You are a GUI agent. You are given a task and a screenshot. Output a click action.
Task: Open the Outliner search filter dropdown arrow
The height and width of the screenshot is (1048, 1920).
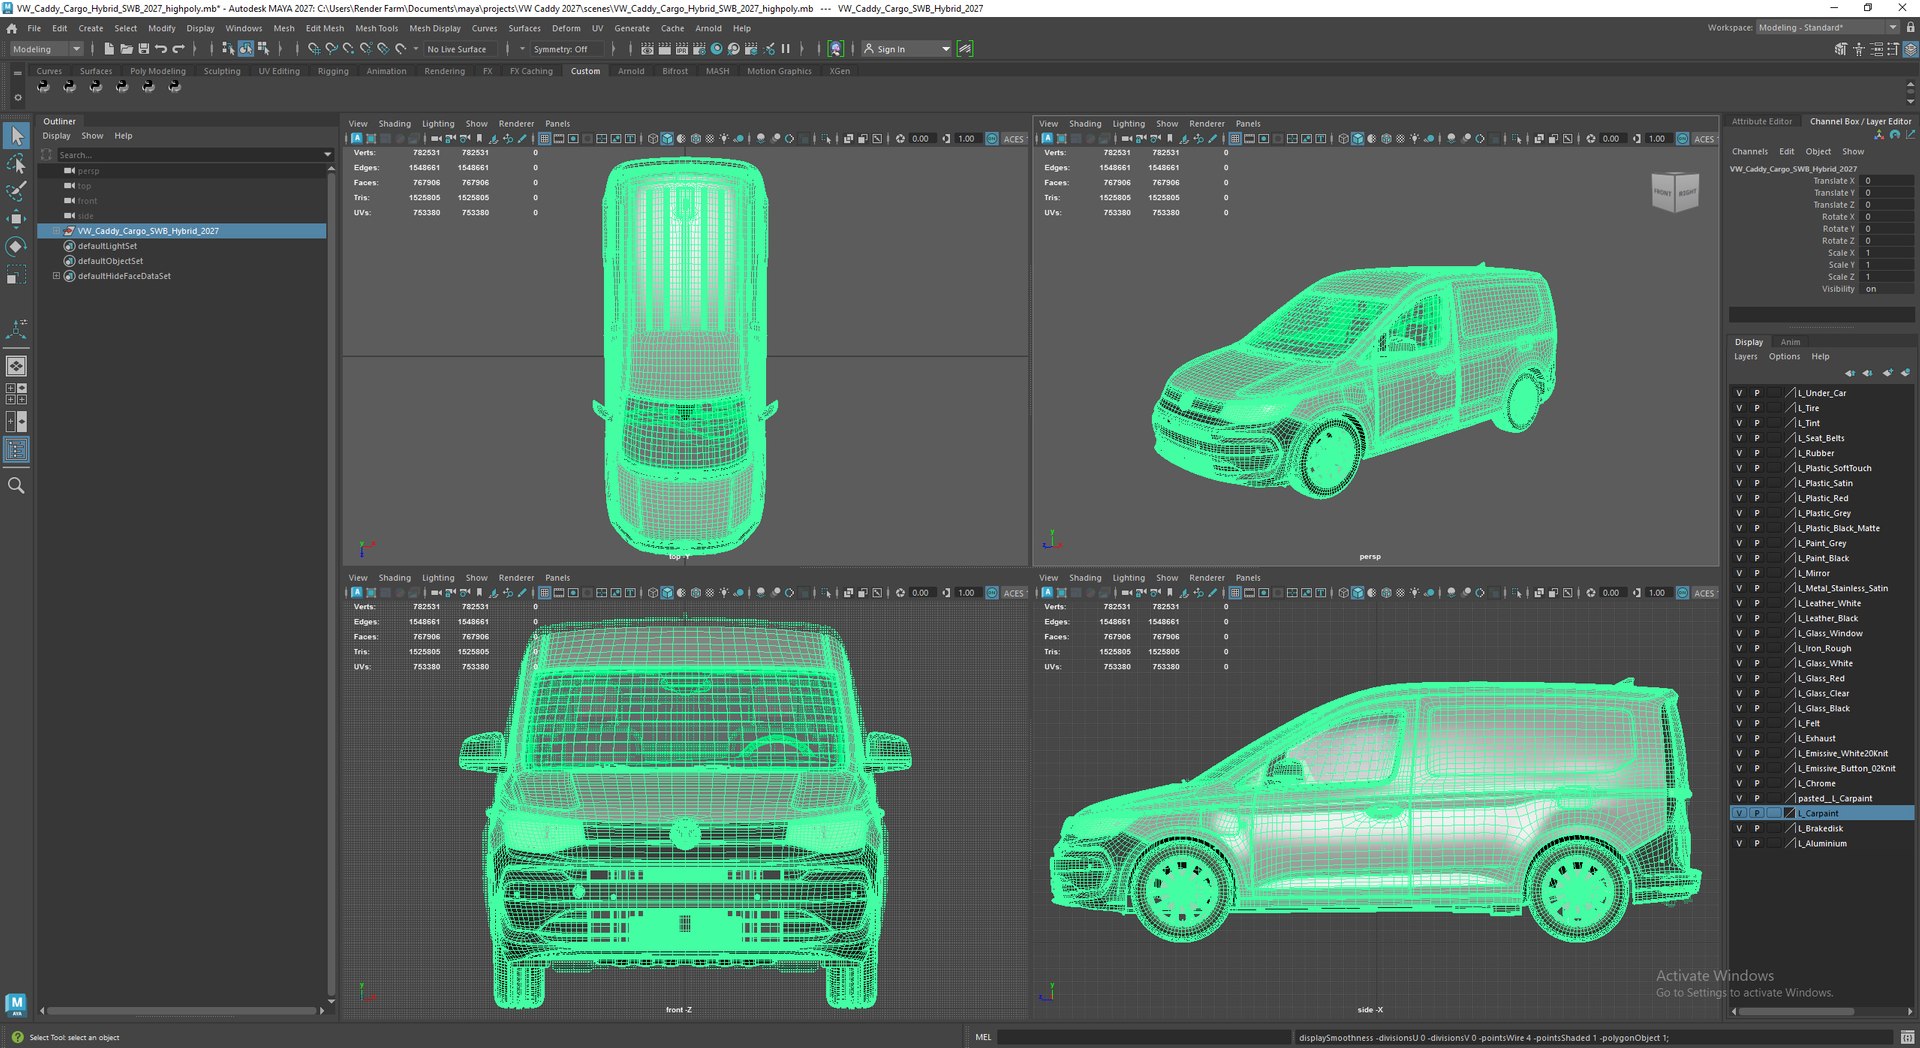point(328,155)
